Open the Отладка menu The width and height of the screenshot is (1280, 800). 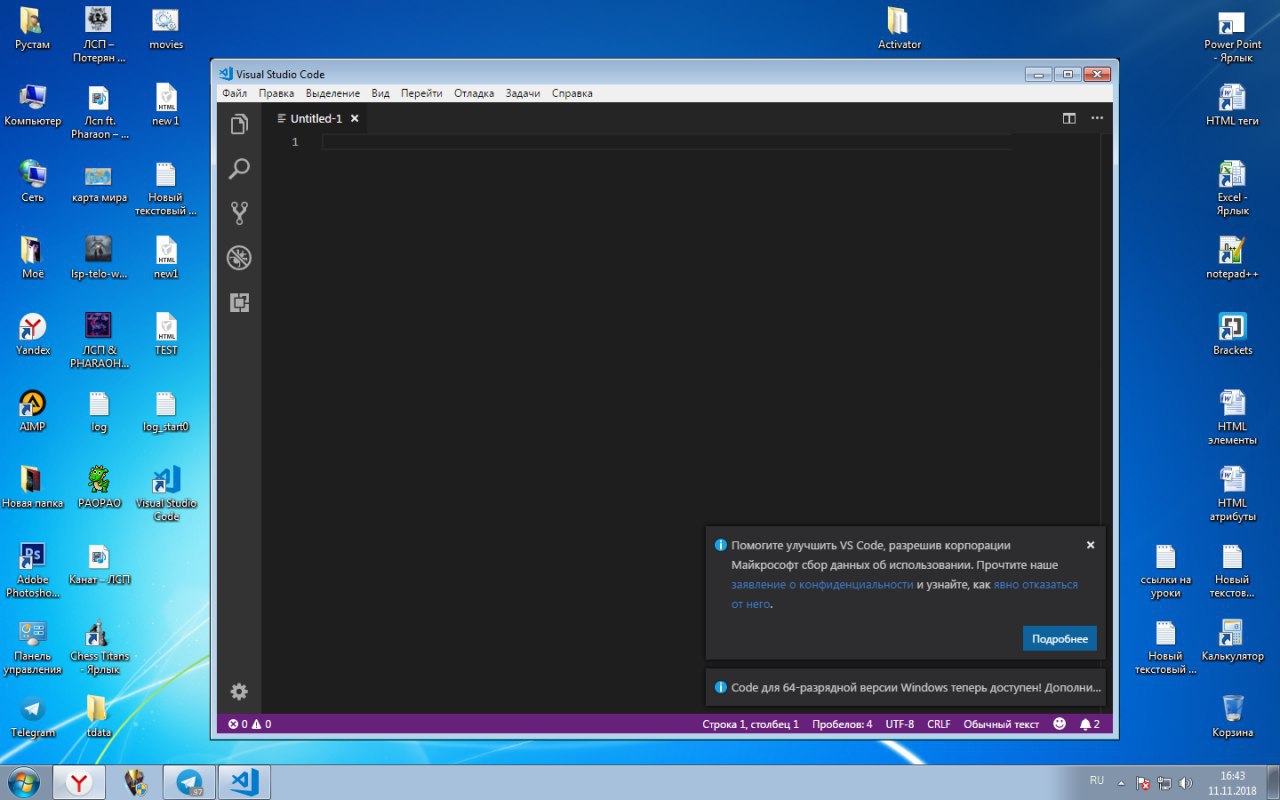coord(474,93)
